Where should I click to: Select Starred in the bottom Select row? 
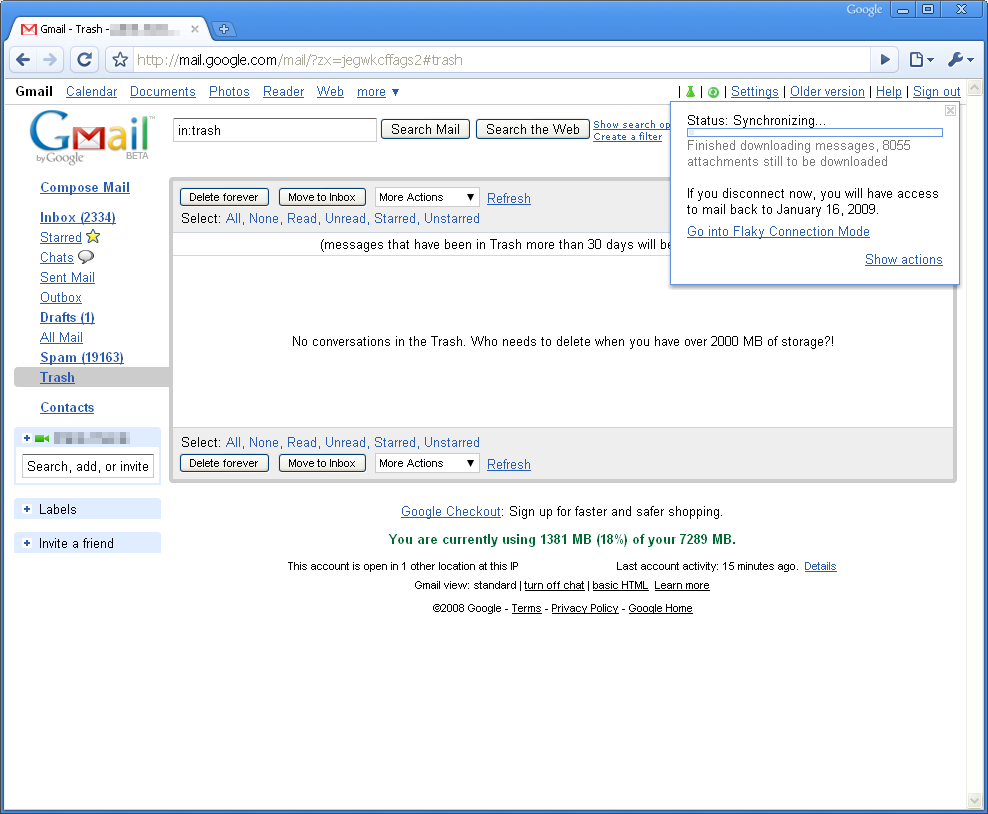[x=394, y=442]
